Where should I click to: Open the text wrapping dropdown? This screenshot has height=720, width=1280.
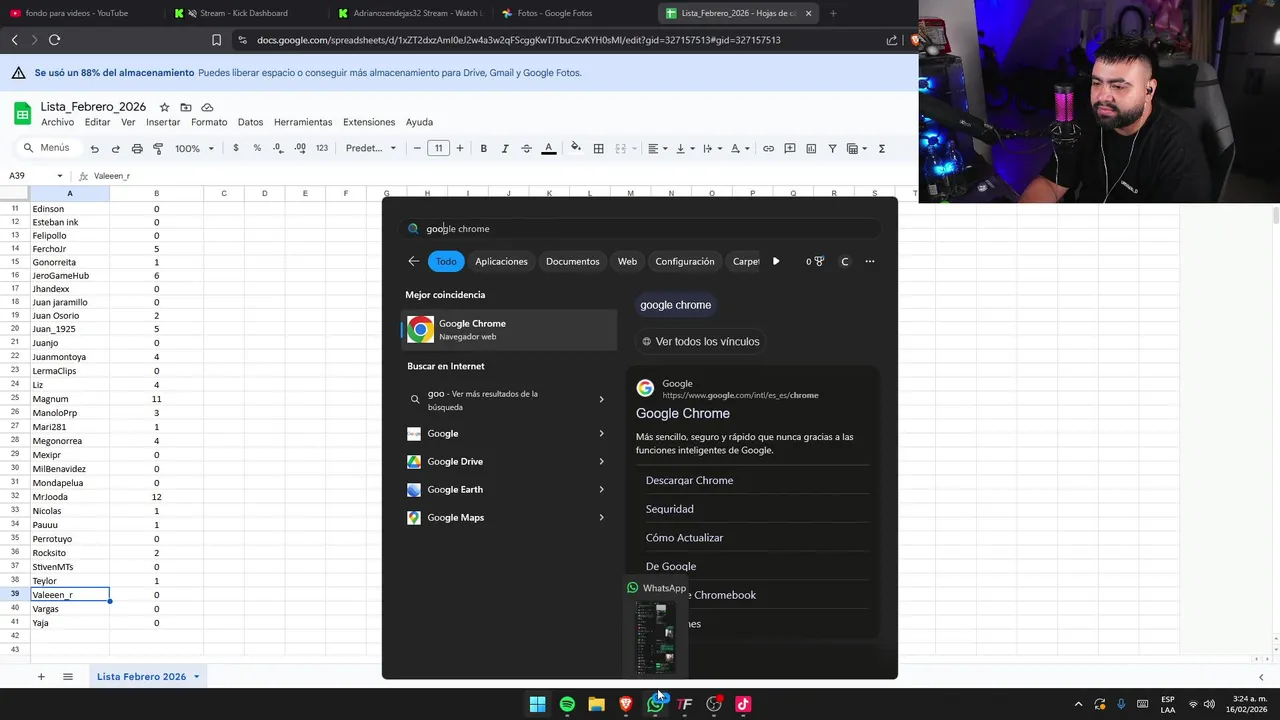pyautogui.click(x=712, y=148)
